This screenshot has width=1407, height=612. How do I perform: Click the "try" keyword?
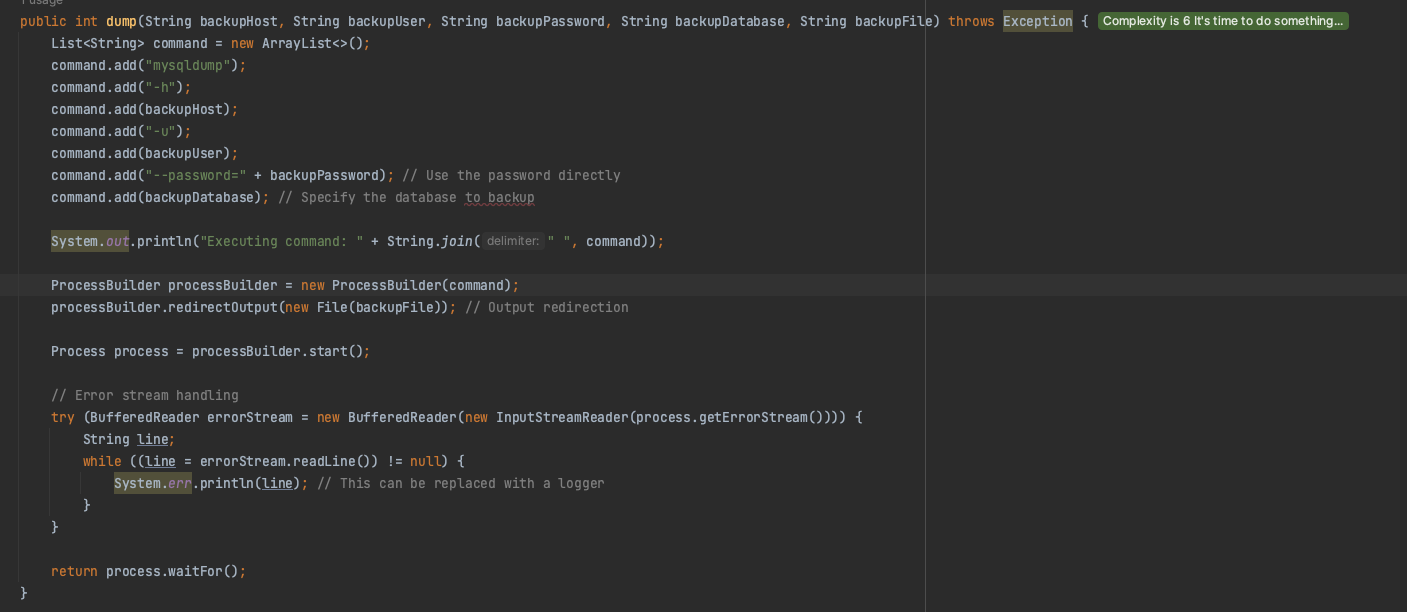click(x=63, y=417)
